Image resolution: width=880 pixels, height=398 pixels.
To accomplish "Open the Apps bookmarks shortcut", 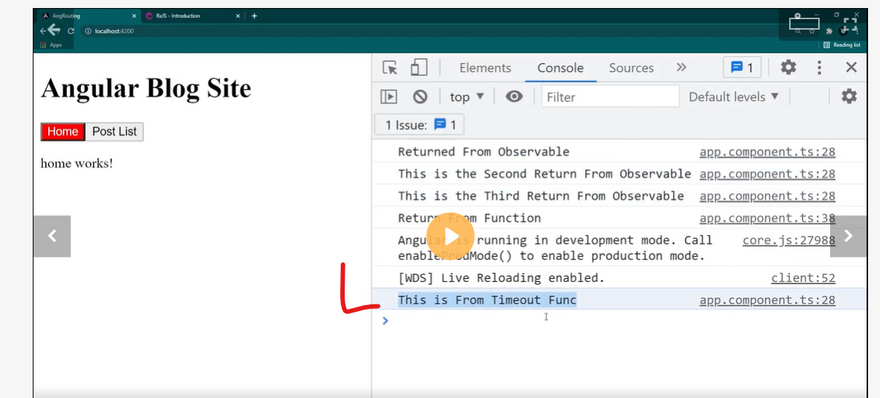I will [x=52, y=45].
